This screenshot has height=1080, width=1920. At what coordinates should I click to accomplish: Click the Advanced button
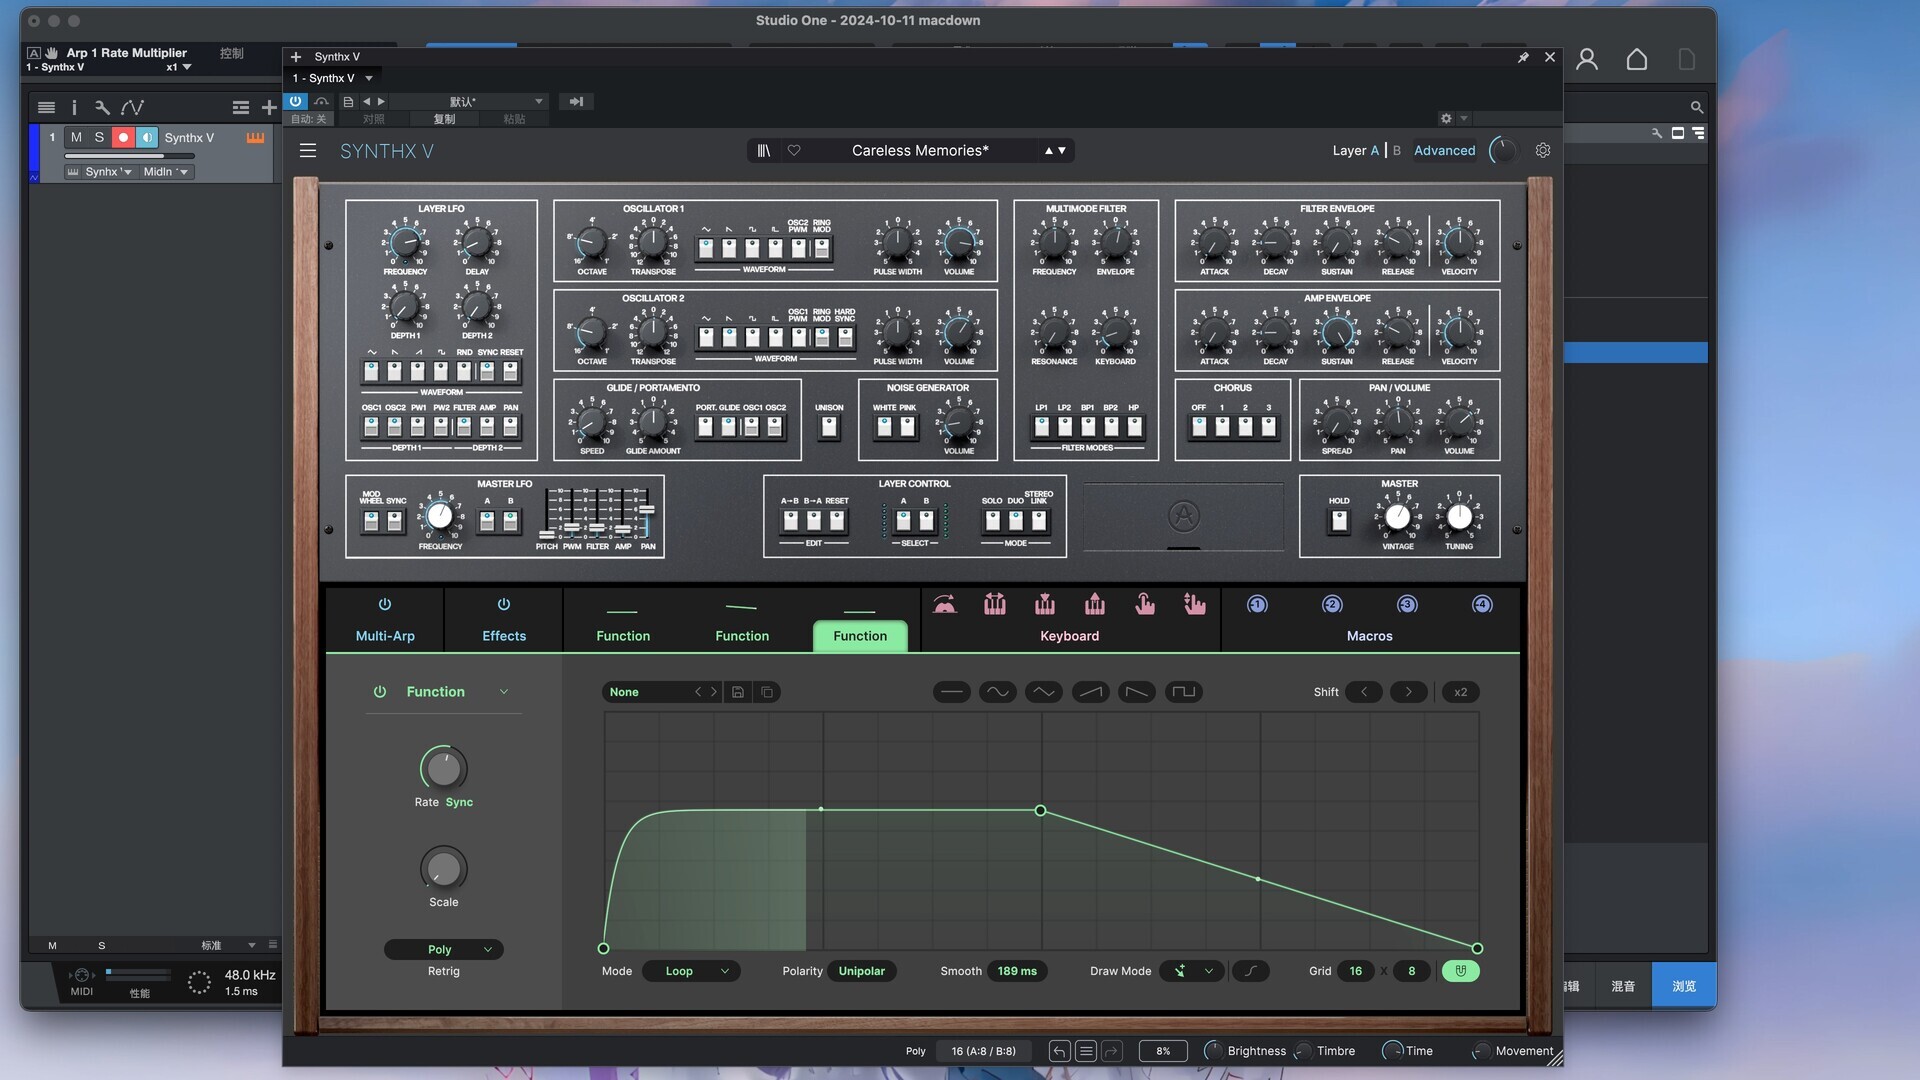click(x=1444, y=150)
